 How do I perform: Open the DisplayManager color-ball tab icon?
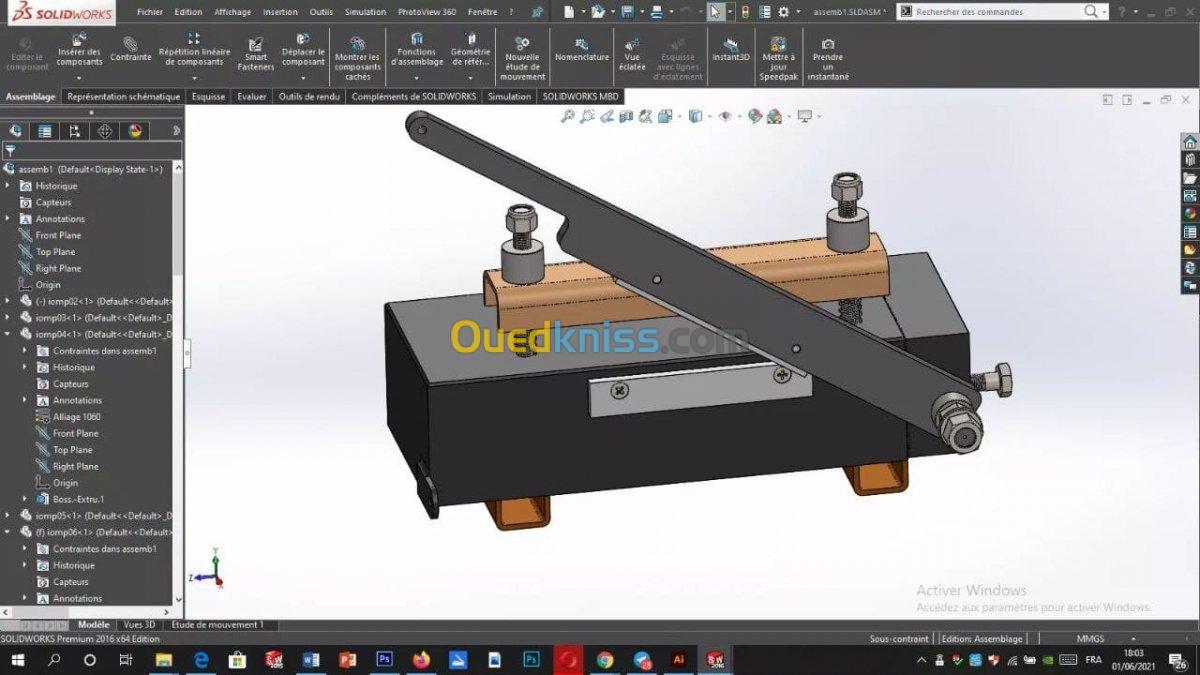pos(134,131)
